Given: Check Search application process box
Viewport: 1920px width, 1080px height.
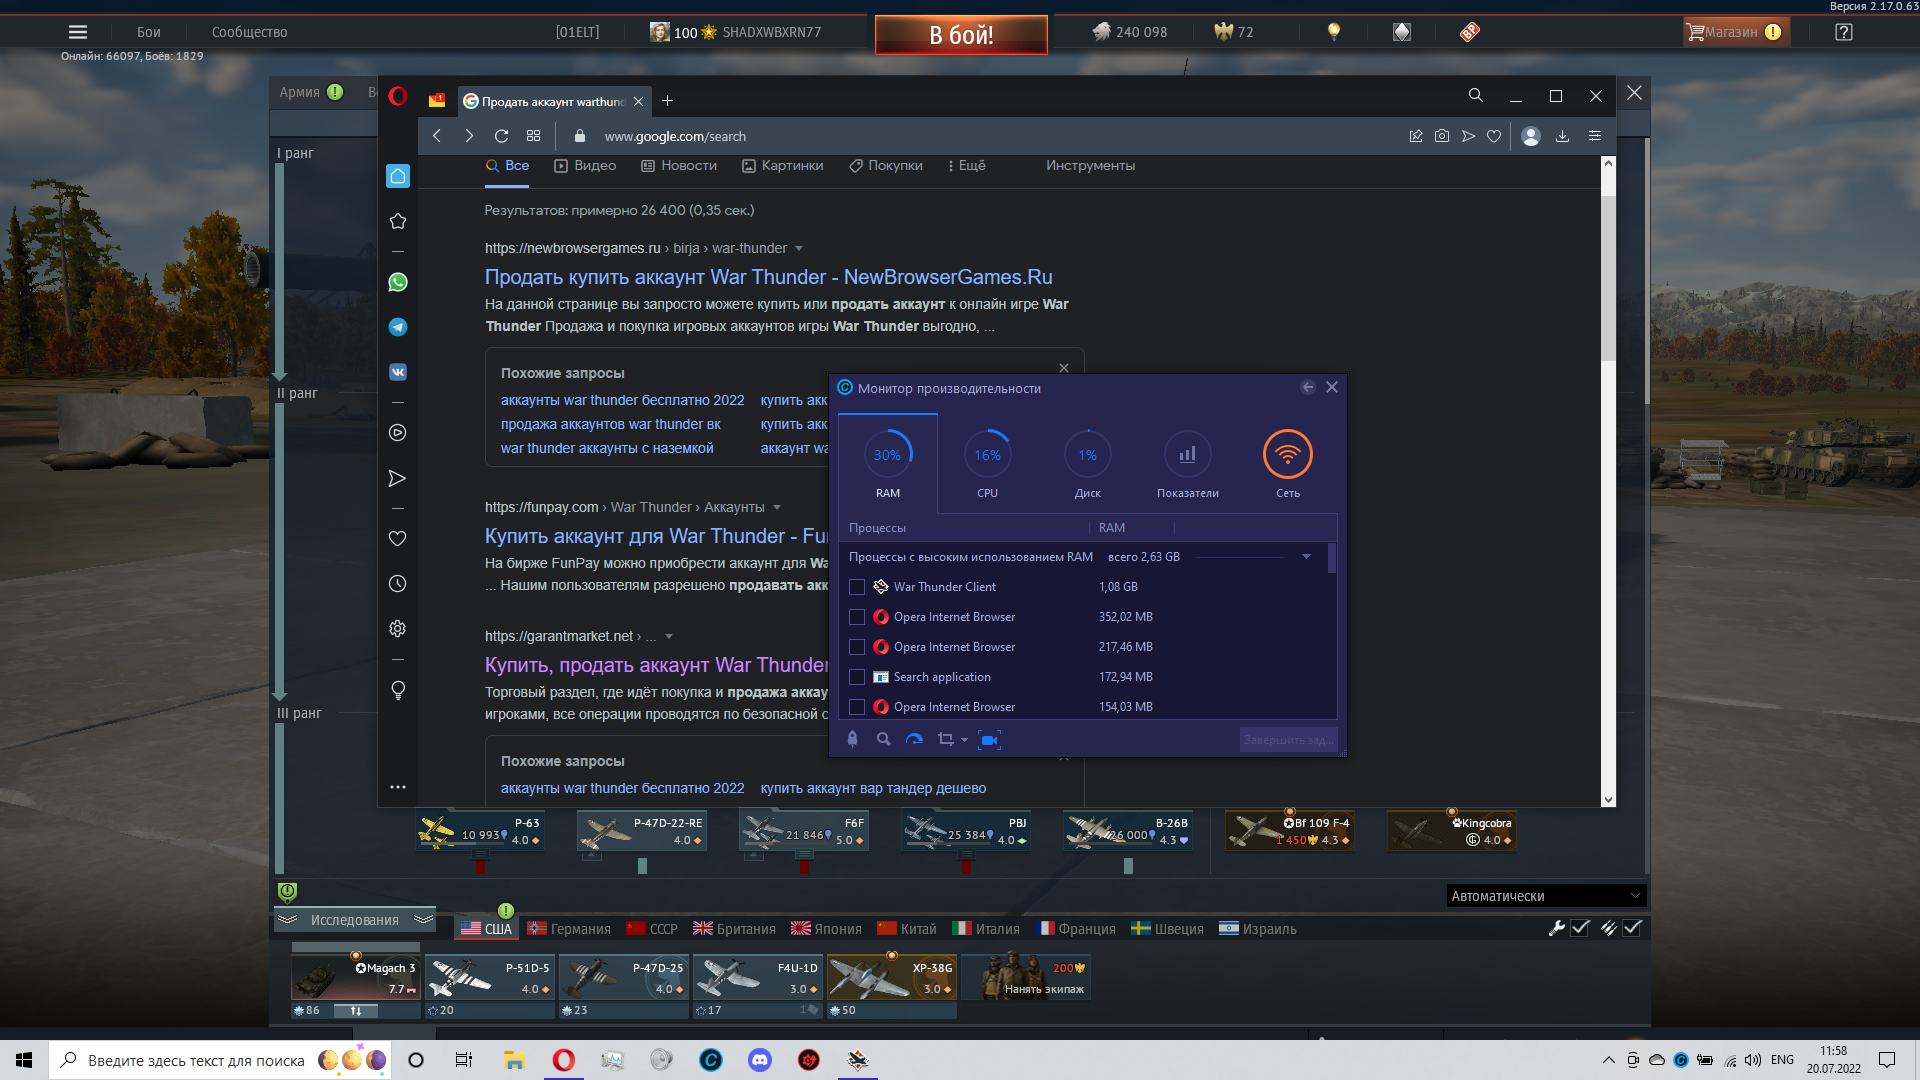Looking at the screenshot, I should 857,677.
